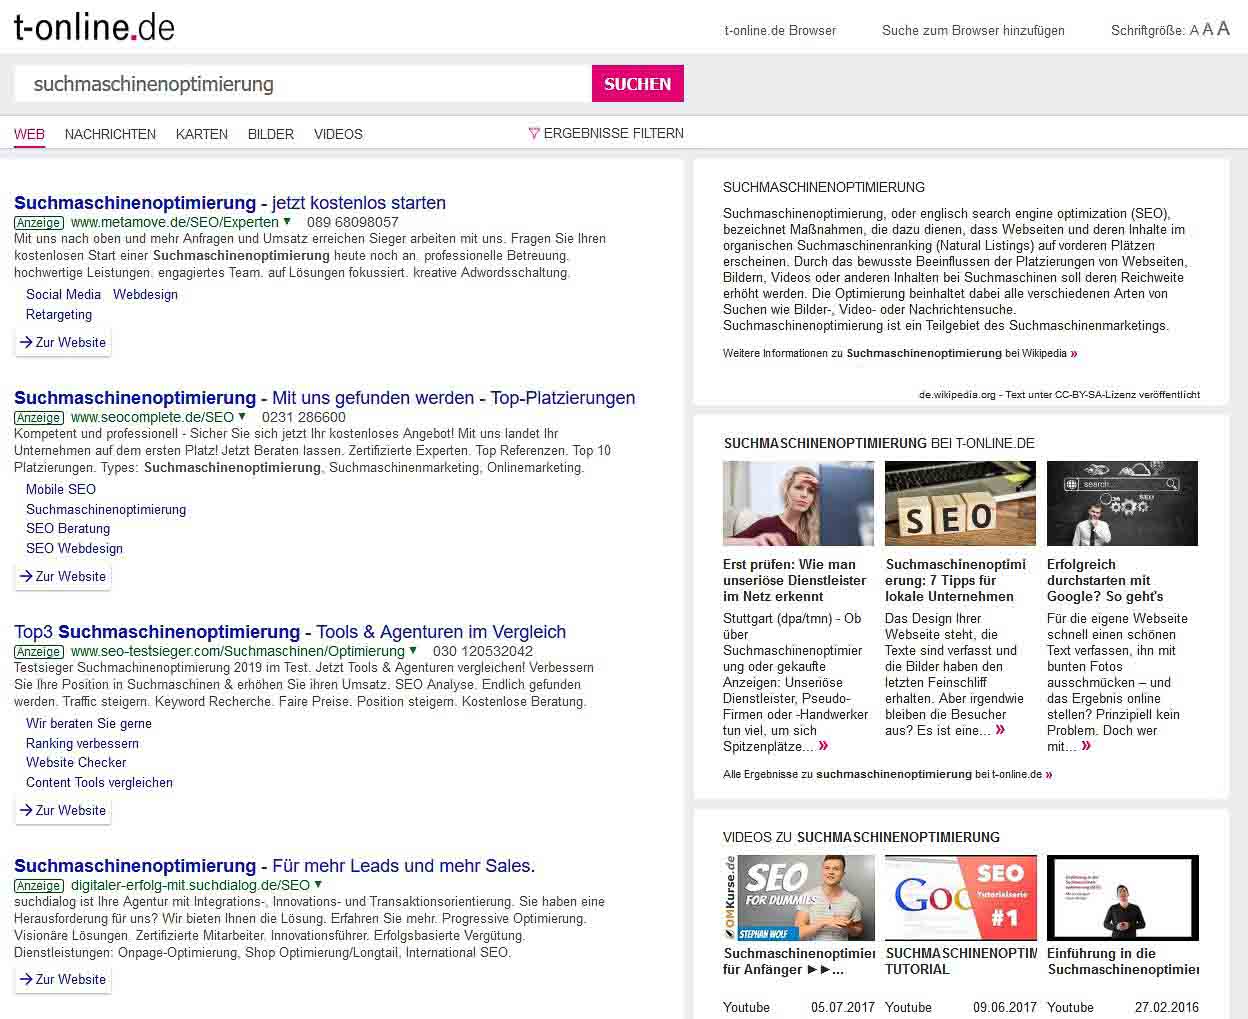Play 'Einführung in die Suchmaschinenoptimierung' video thumbnail
This screenshot has height=1019, width=1248.
click(x=1122, y=897)
